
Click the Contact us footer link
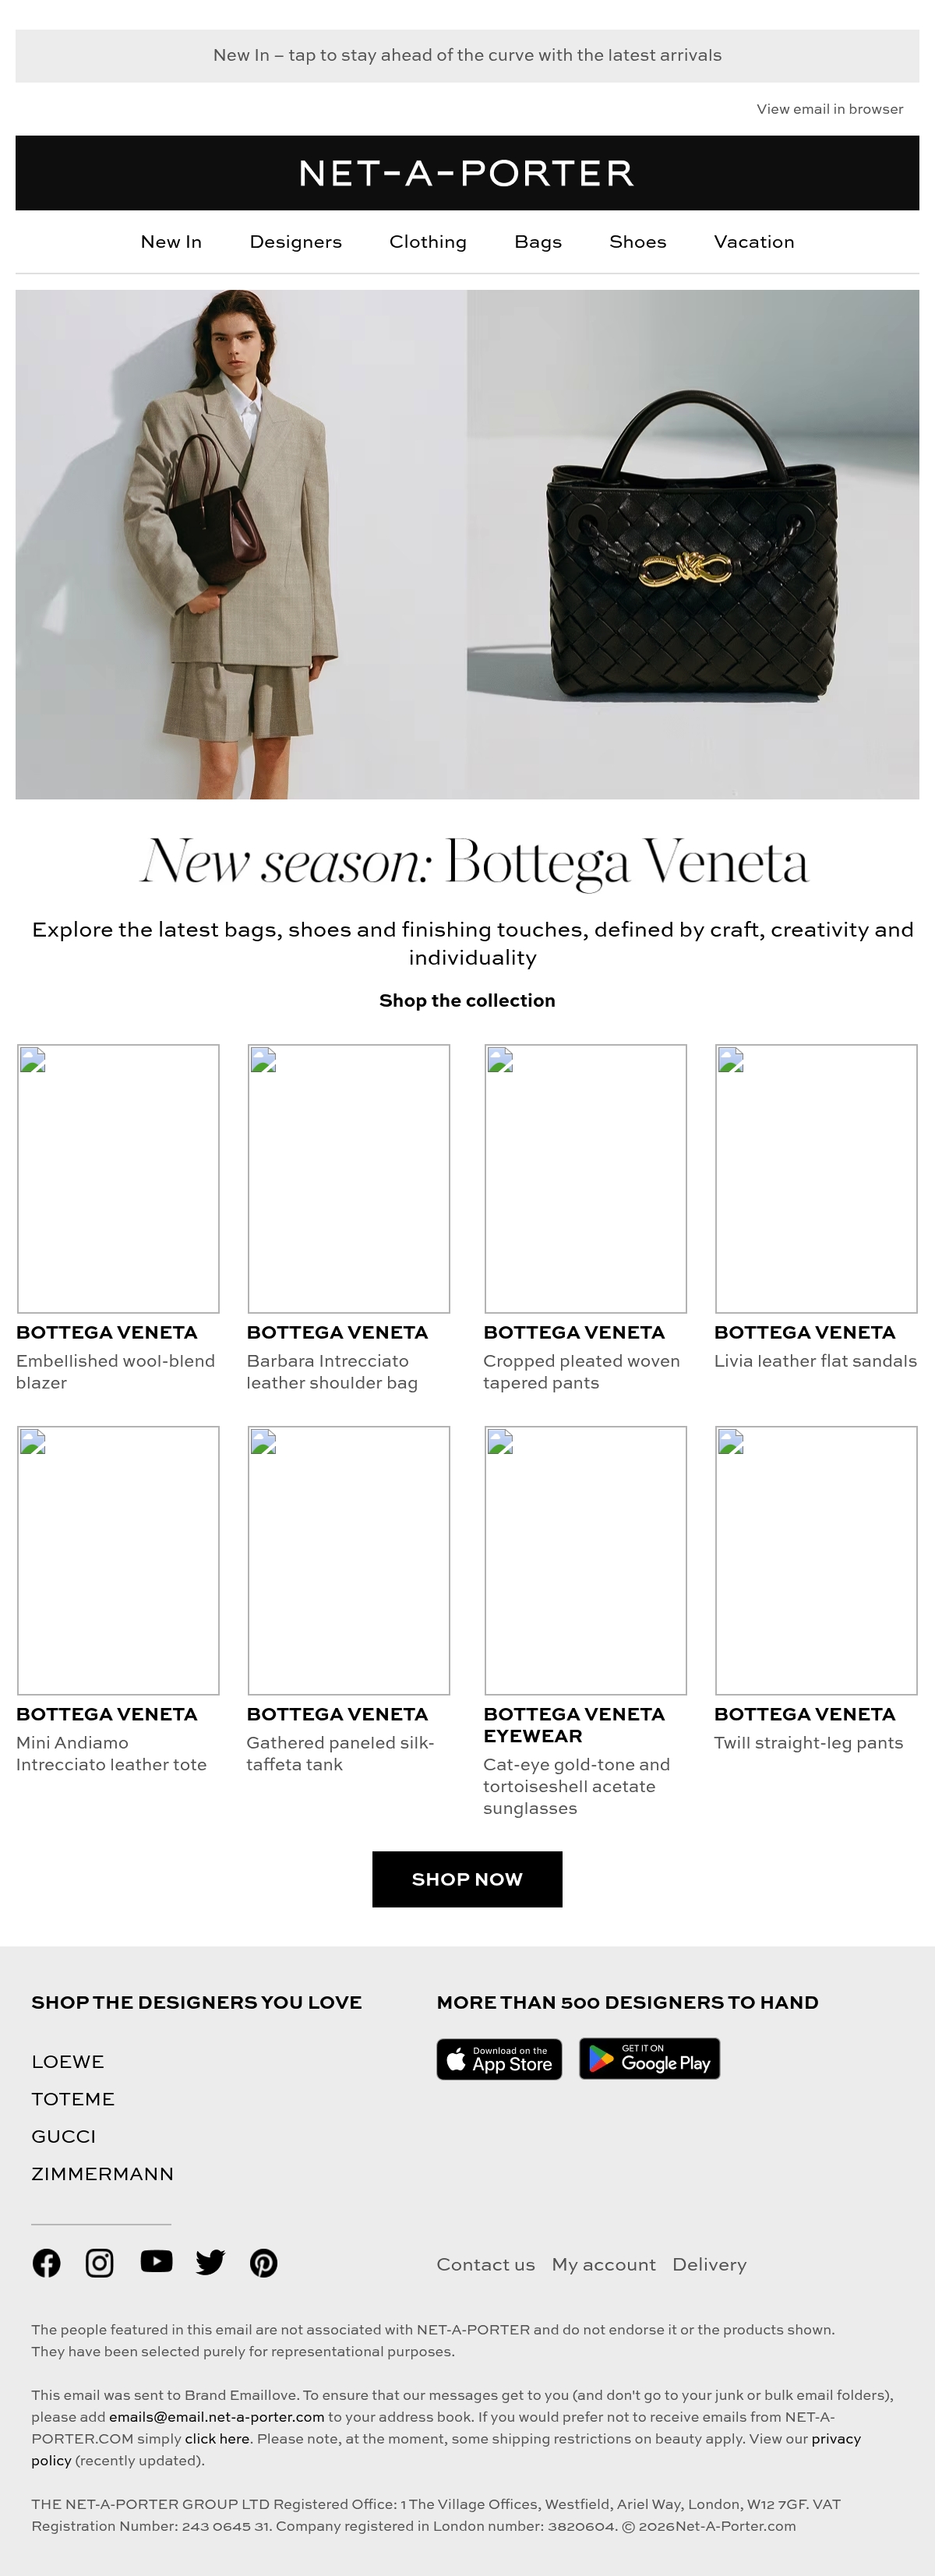(x=485, y=2265)
